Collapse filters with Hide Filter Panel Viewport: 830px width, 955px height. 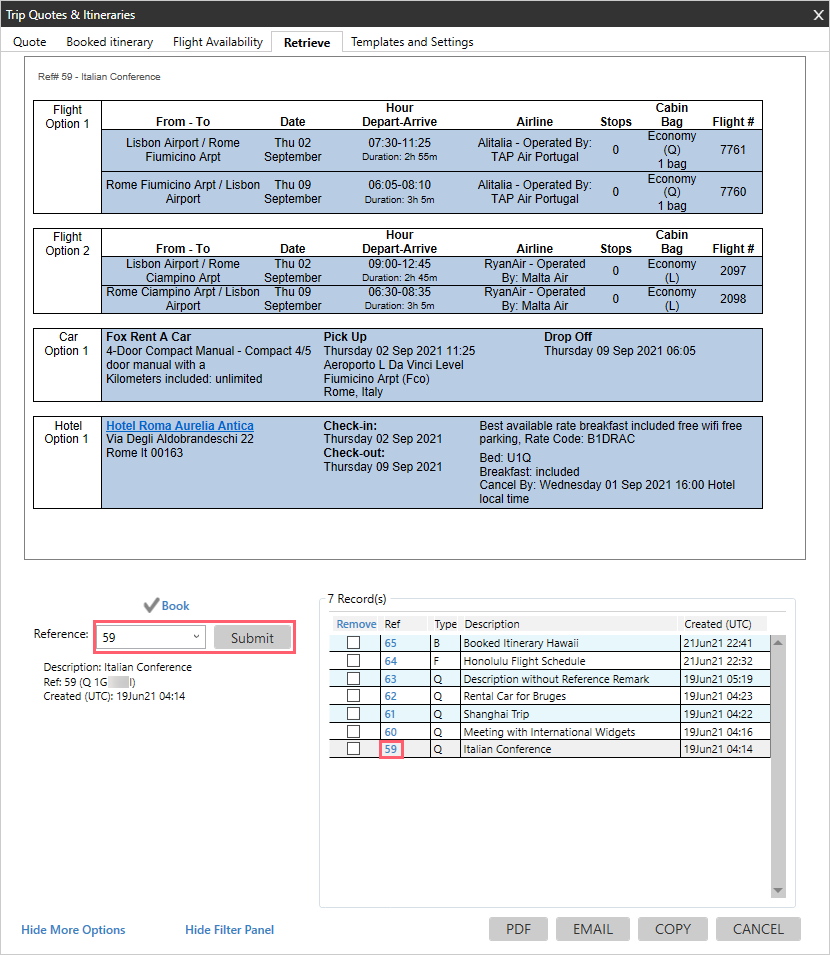229,930
